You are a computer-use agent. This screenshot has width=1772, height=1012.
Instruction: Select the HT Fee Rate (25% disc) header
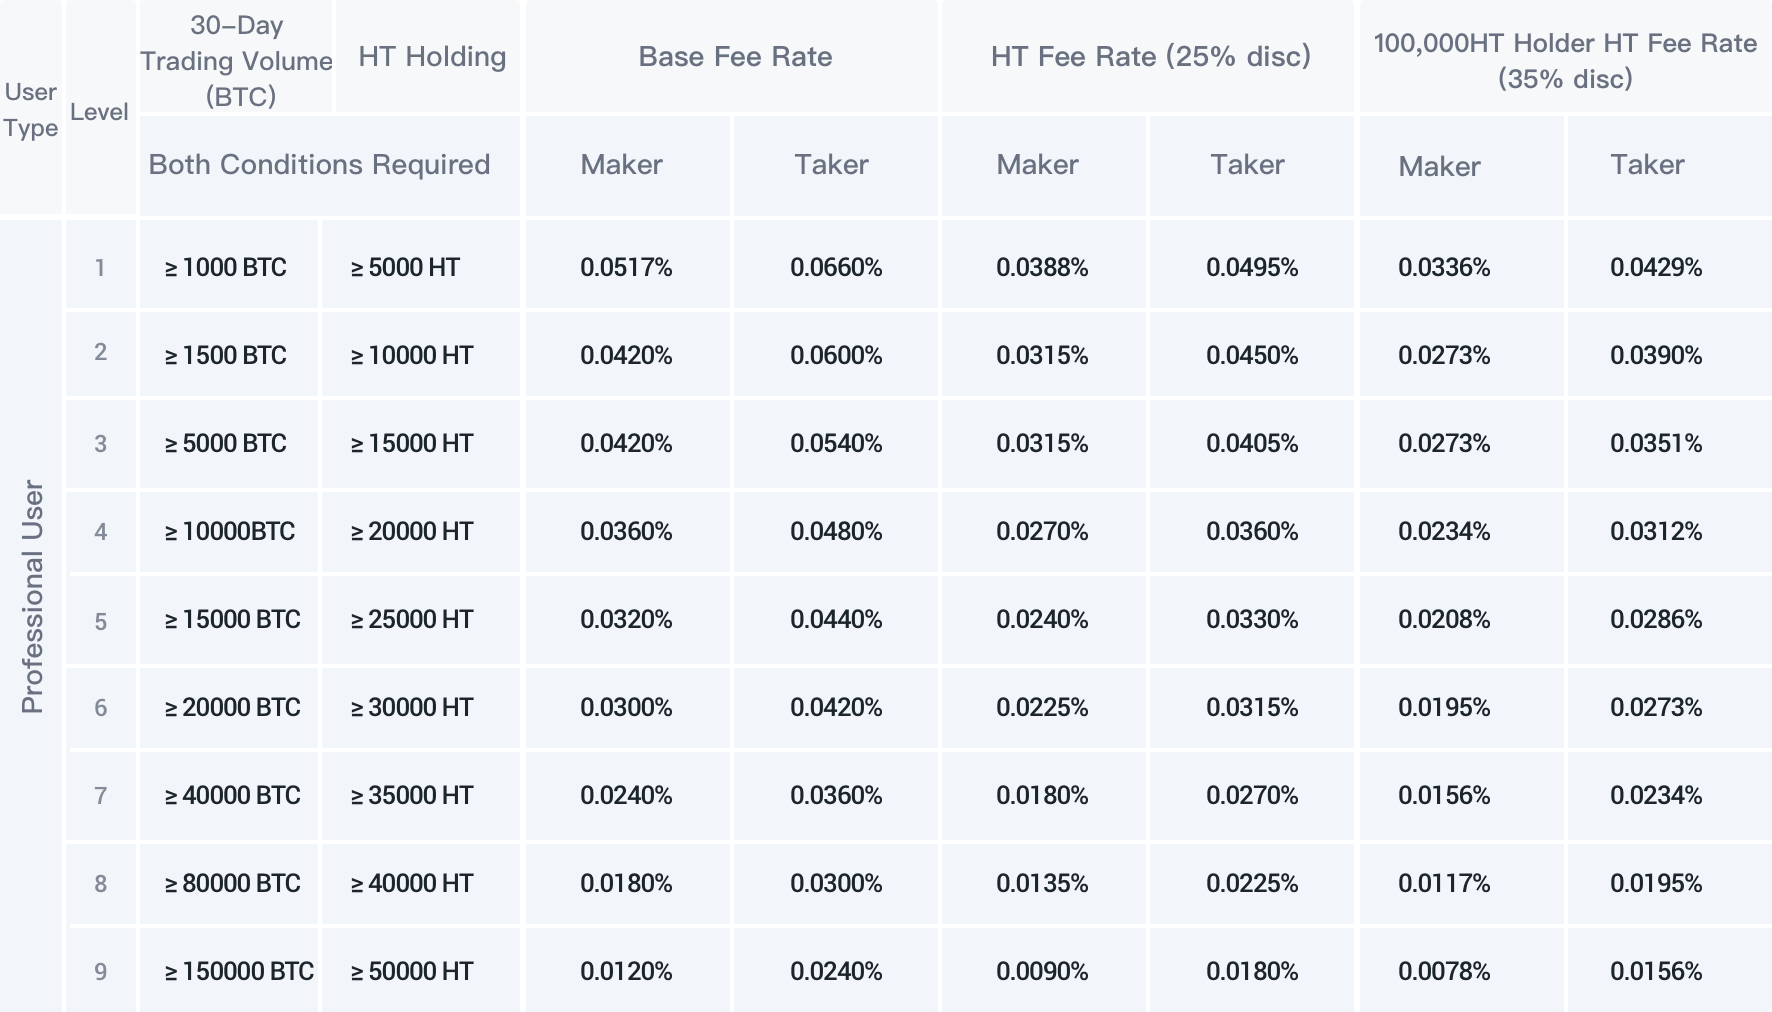pyautogui.click(x=1150, y=57)
